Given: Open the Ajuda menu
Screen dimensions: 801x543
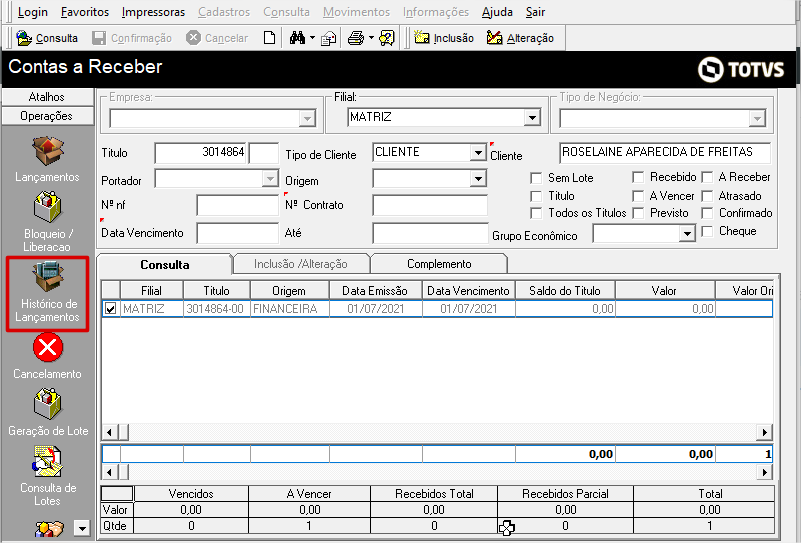Looking at the screenshot, I should (497, 12).
